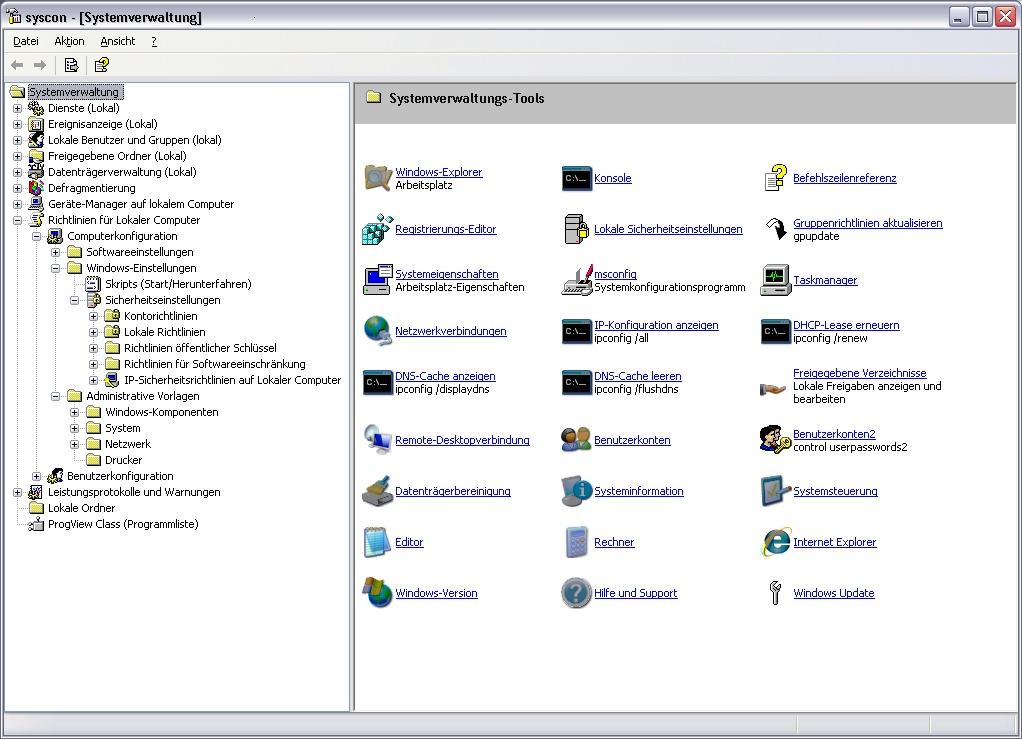Click the Freigegebene Verzeichnisse hand icon
1022x739 pixels.
[774, 389]
